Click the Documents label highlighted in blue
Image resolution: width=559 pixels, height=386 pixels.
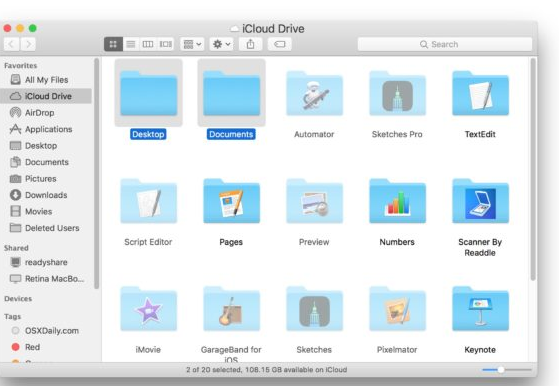(231, 134)
